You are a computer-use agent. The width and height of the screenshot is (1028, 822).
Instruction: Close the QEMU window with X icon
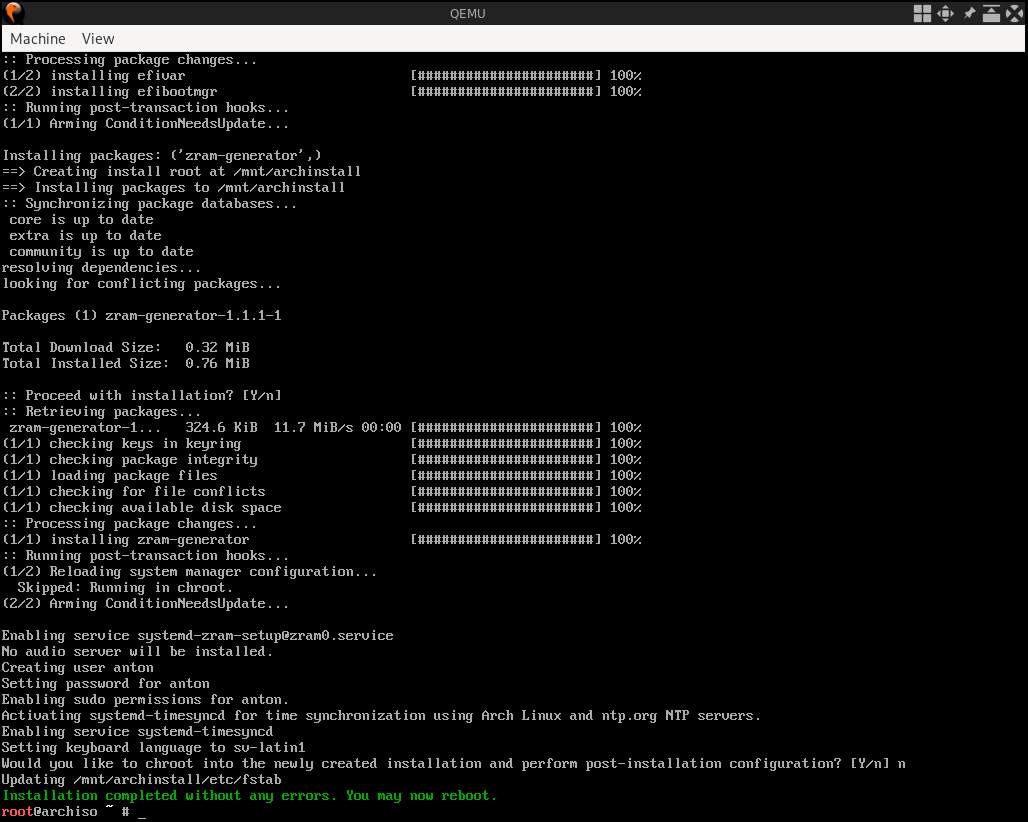(x=1014, y=13)
